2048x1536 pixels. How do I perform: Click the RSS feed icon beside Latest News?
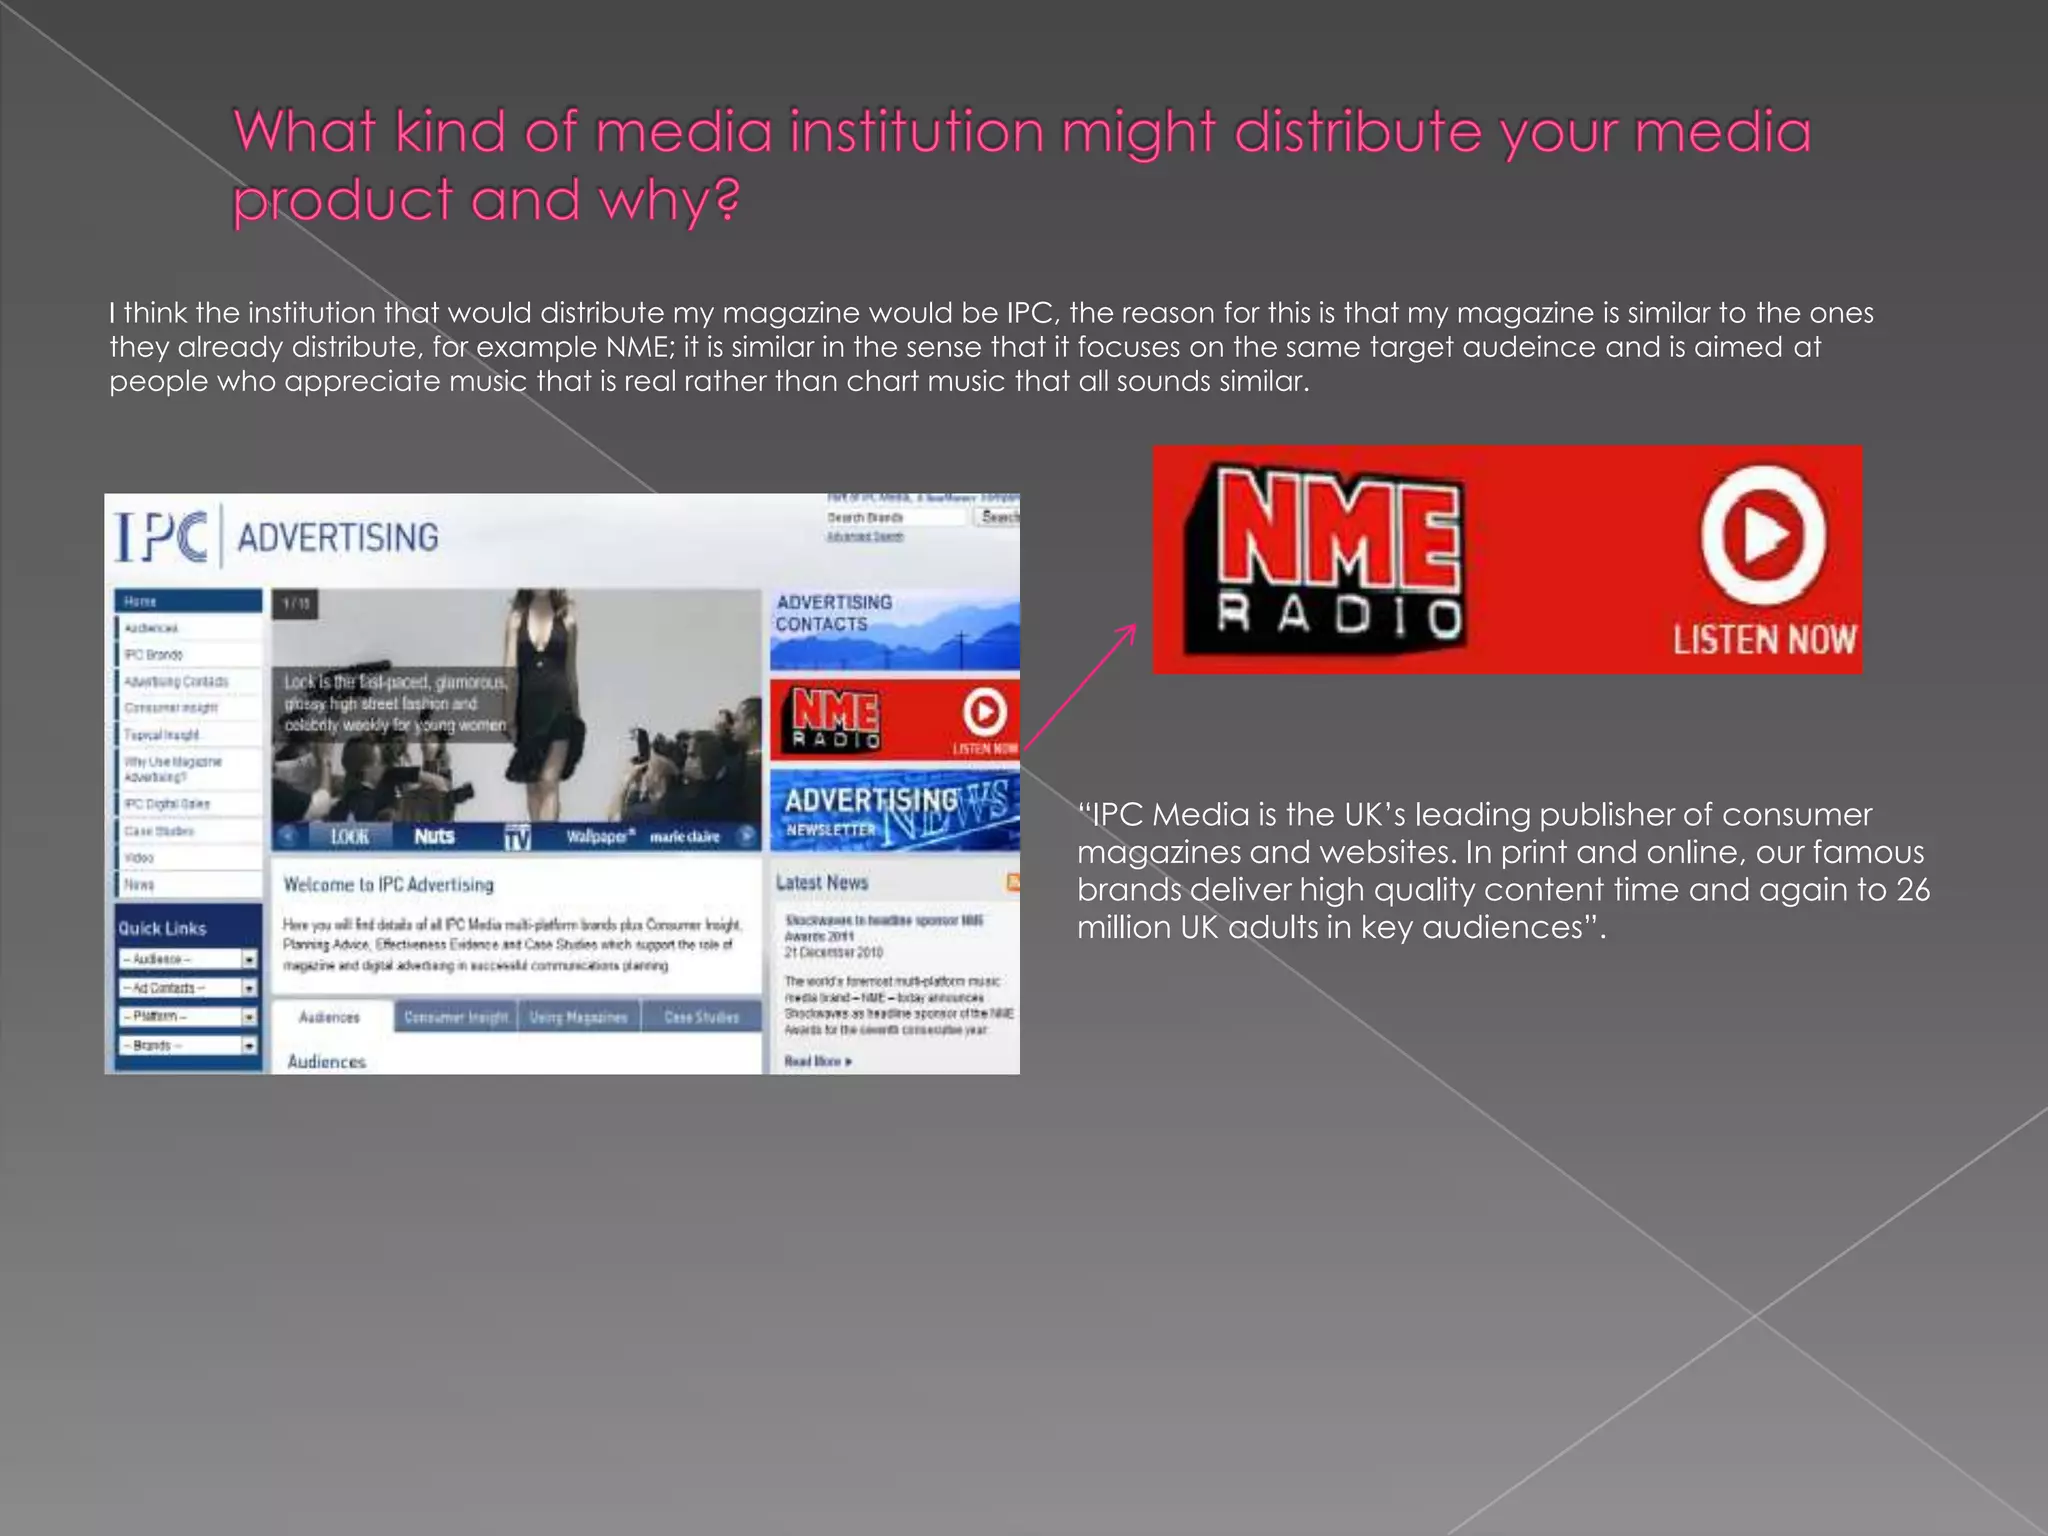click(x=1012, y=882)
